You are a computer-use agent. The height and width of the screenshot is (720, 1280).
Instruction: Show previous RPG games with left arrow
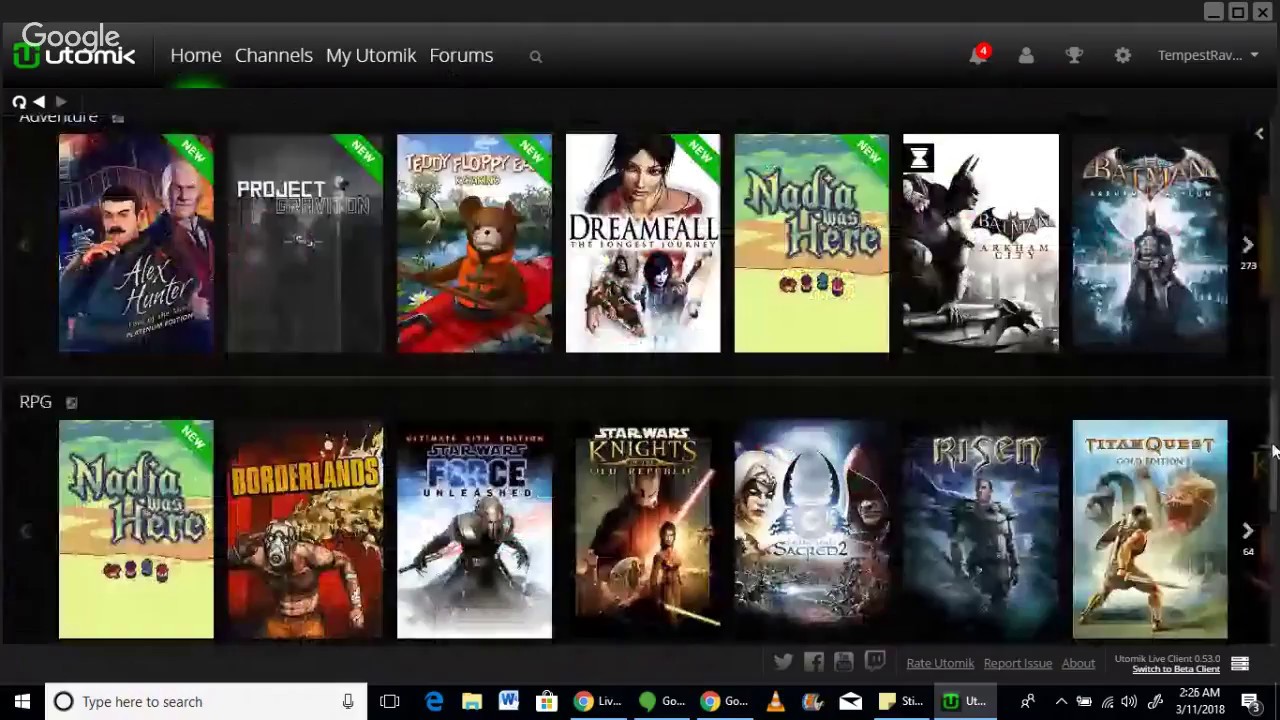[x=25, y=531]
